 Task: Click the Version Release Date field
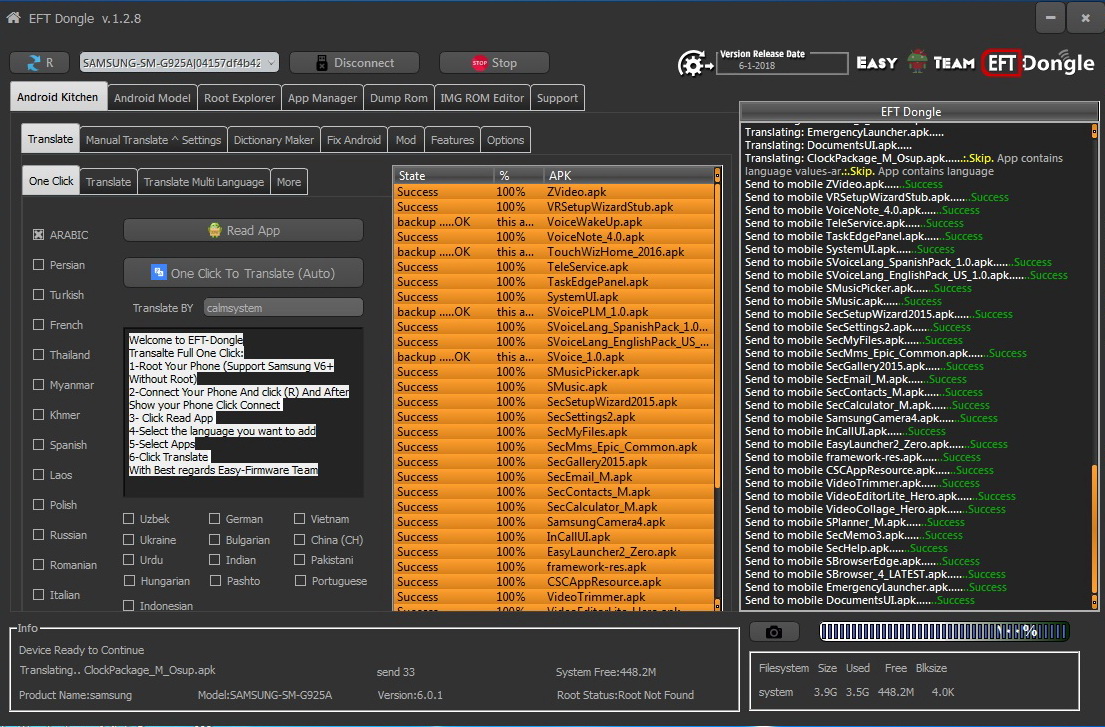pos(782,66)
